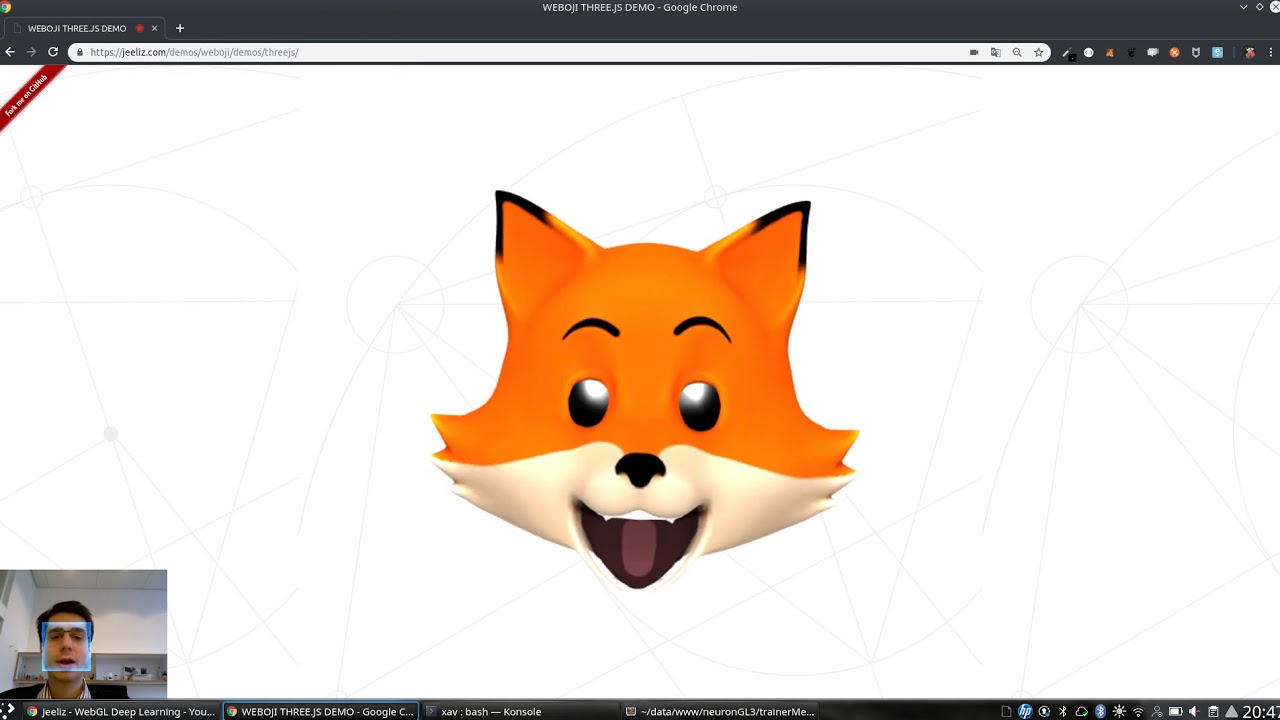Click the taskbar clock
The width and height of the screenshot is (1280, 720).
1261,711
